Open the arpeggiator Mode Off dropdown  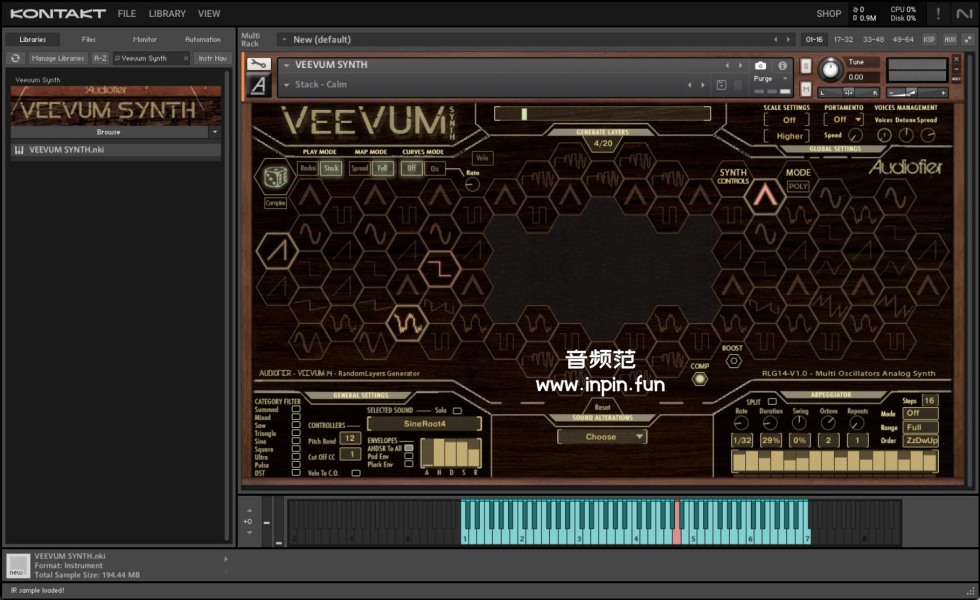922,413
